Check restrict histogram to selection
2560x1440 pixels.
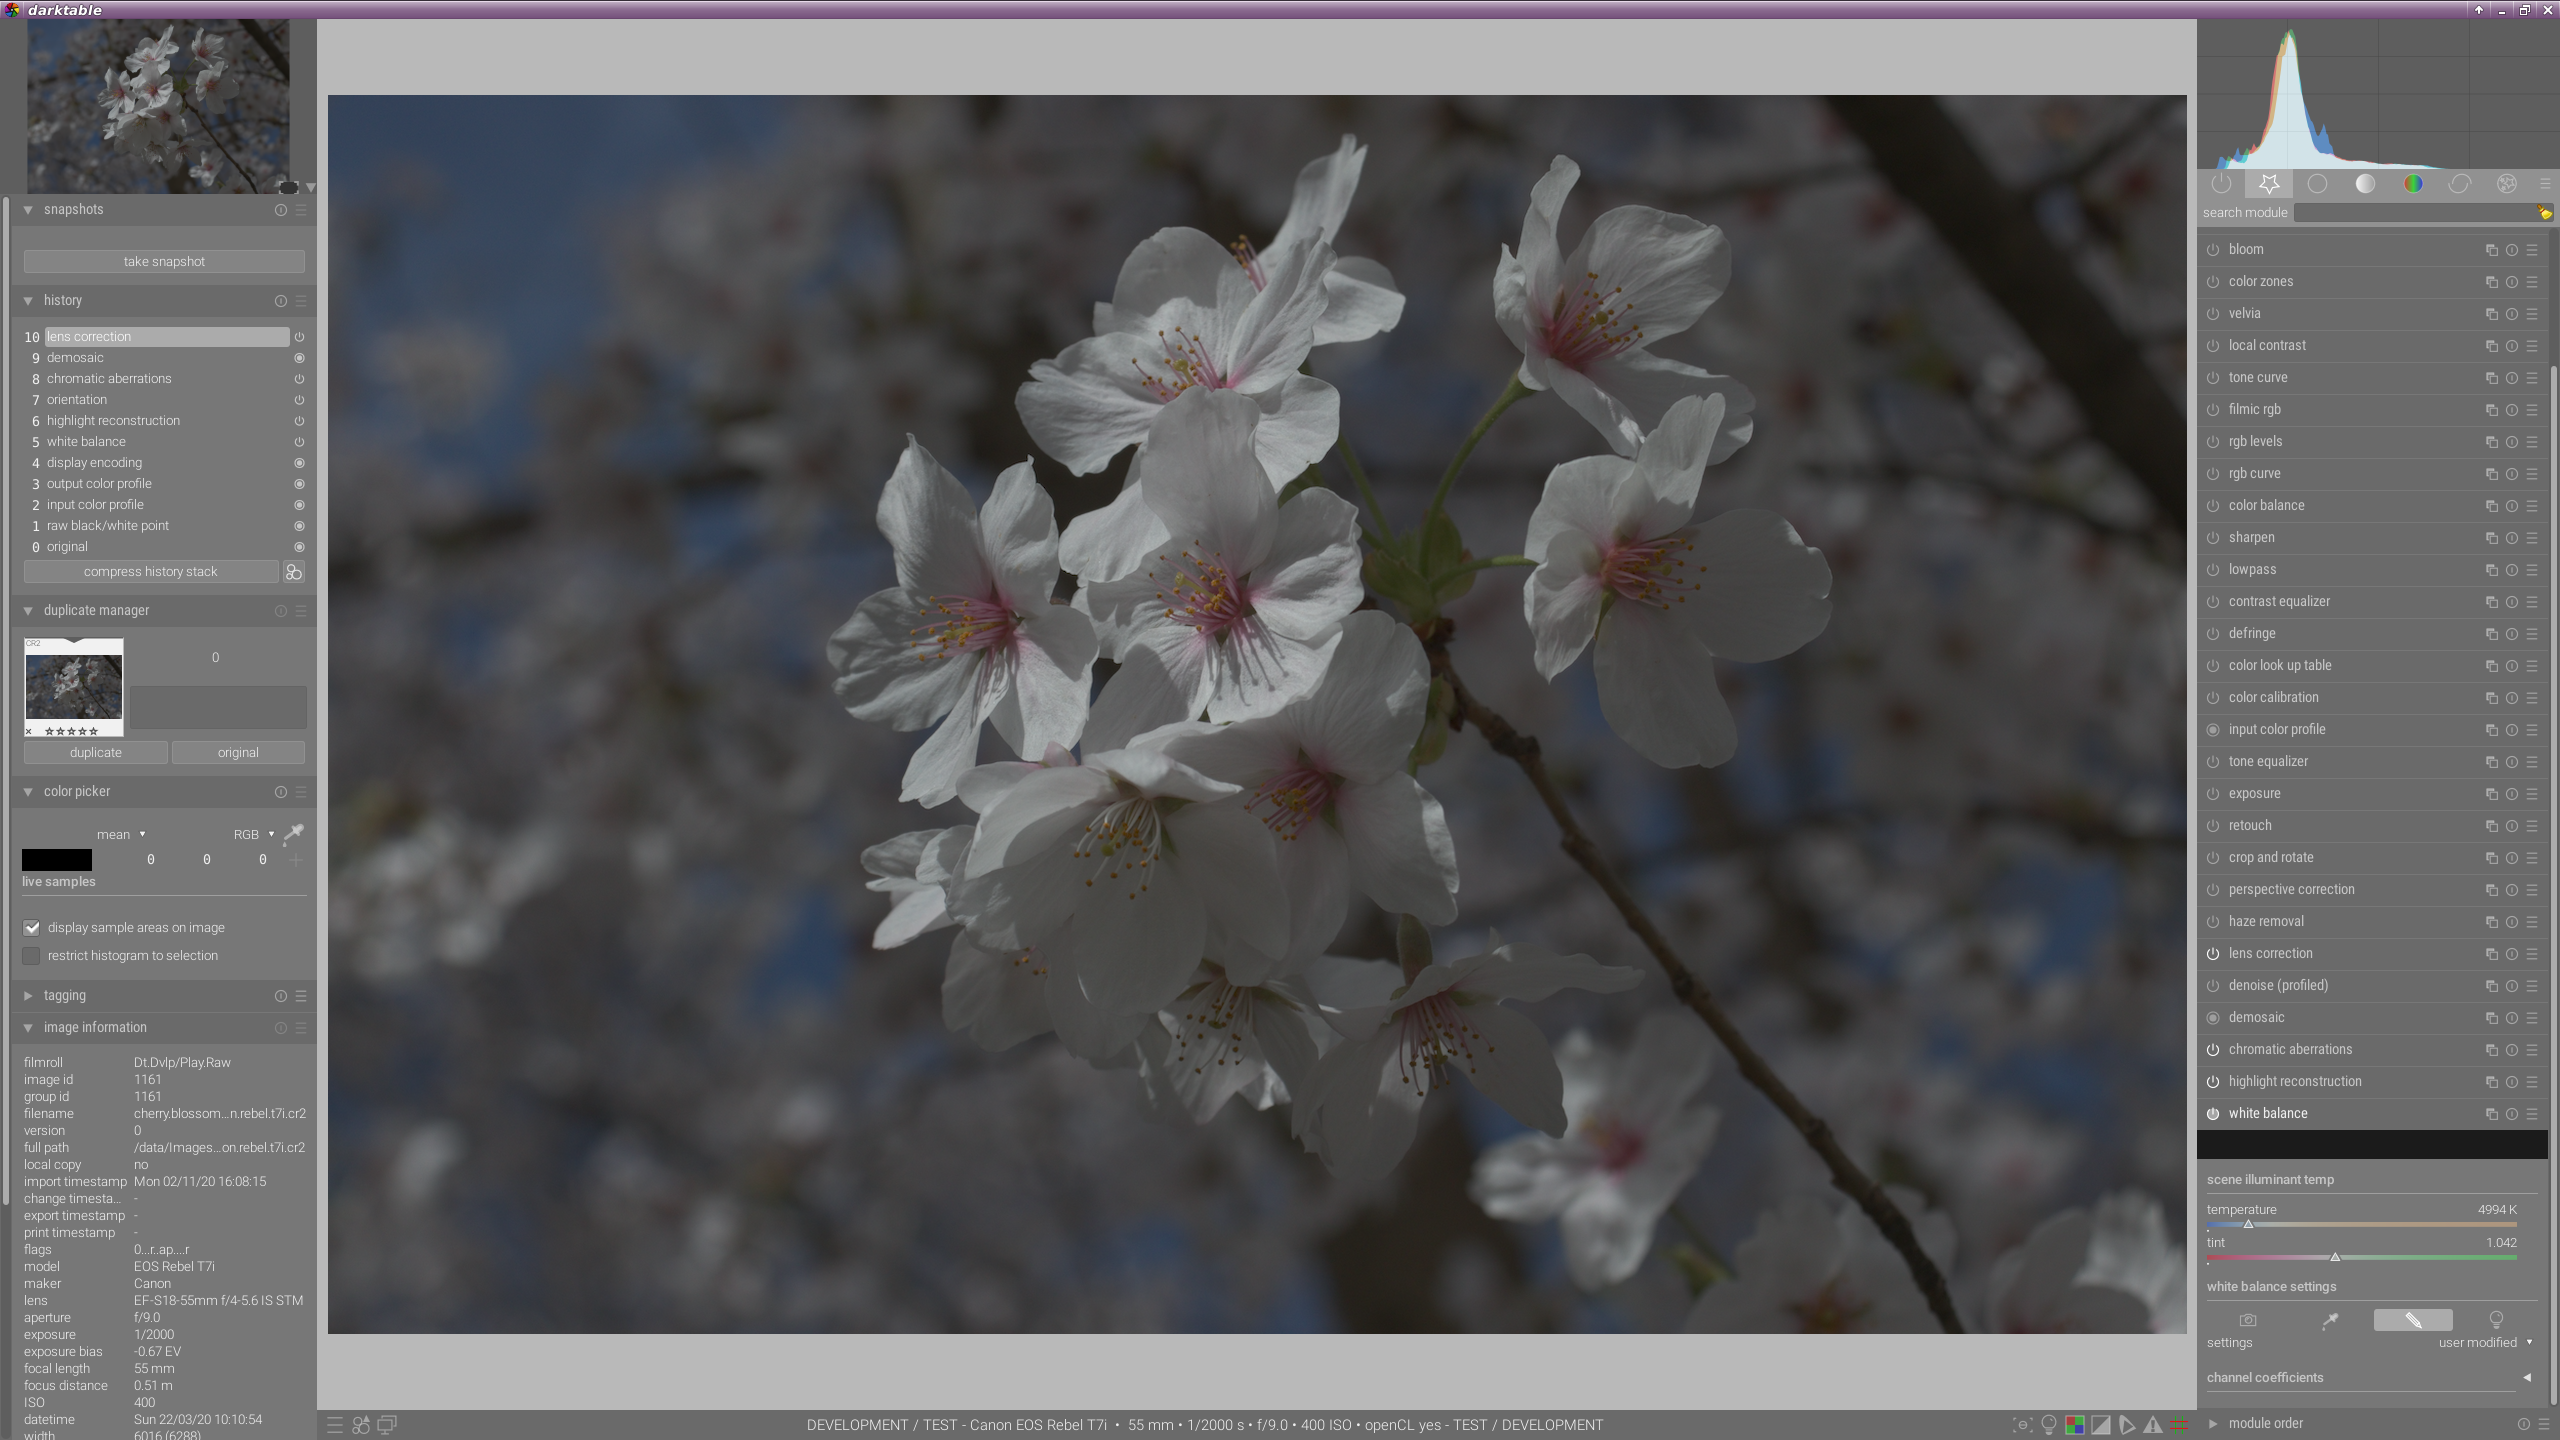[x=32, y=956]
